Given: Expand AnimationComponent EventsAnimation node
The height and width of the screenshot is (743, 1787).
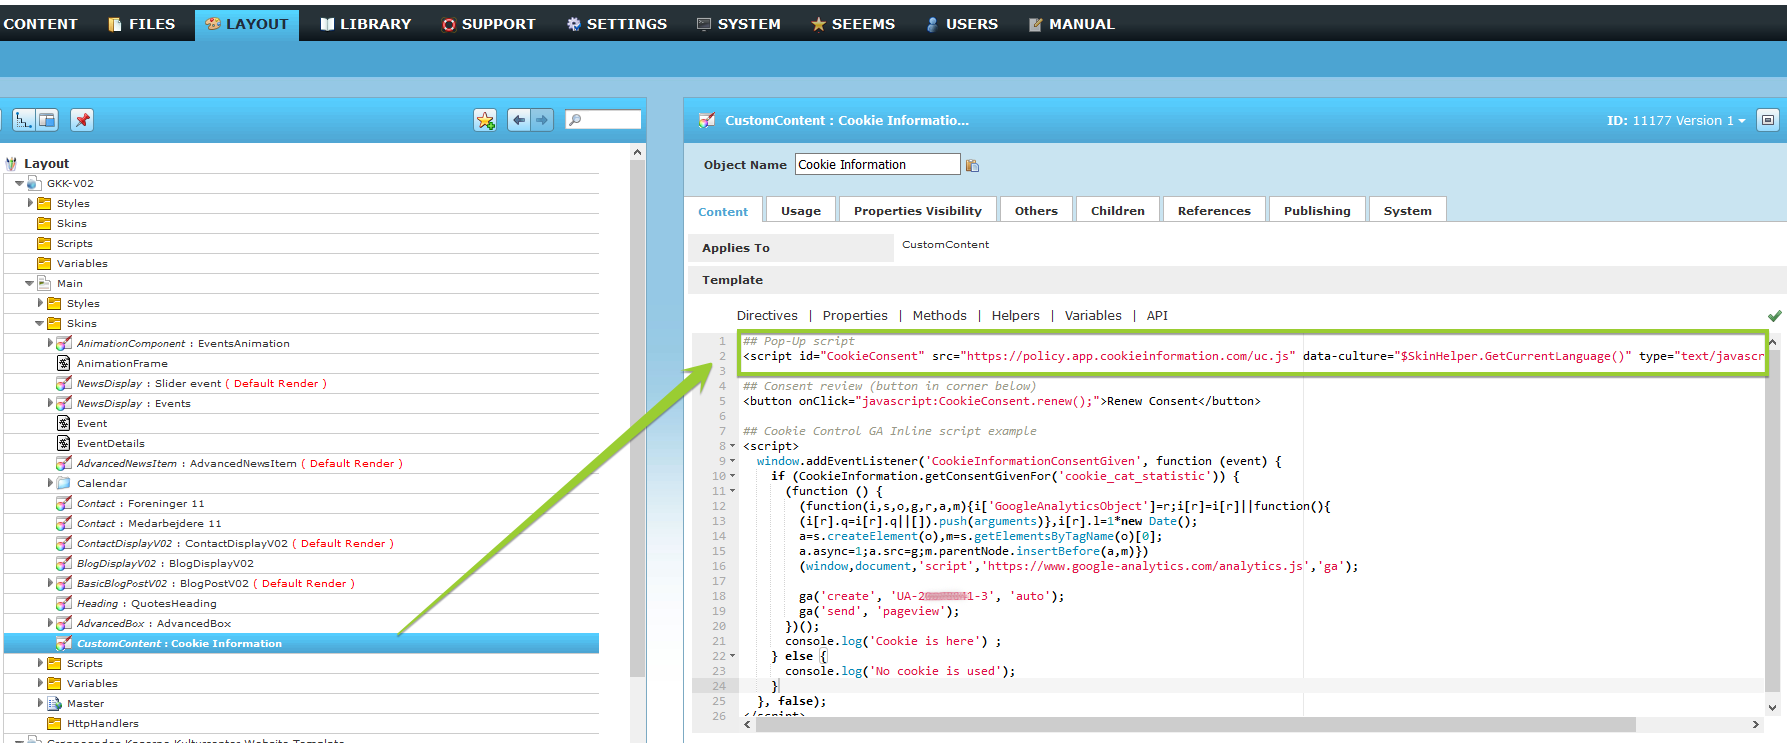Looking at the screenshot, I should (50, 343).
